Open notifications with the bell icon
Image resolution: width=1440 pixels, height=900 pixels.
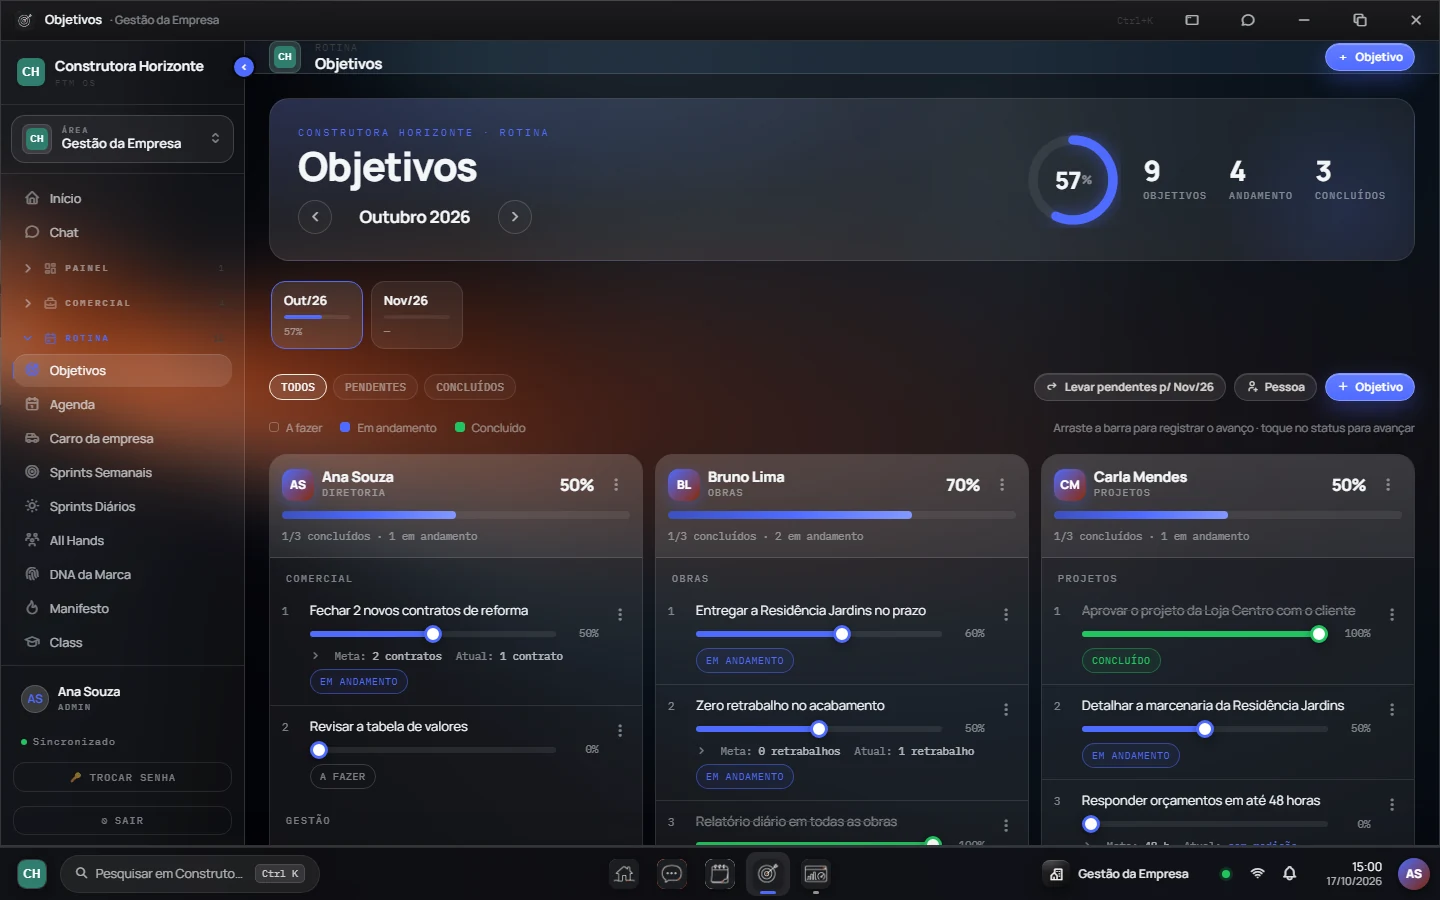point(1290,874)
